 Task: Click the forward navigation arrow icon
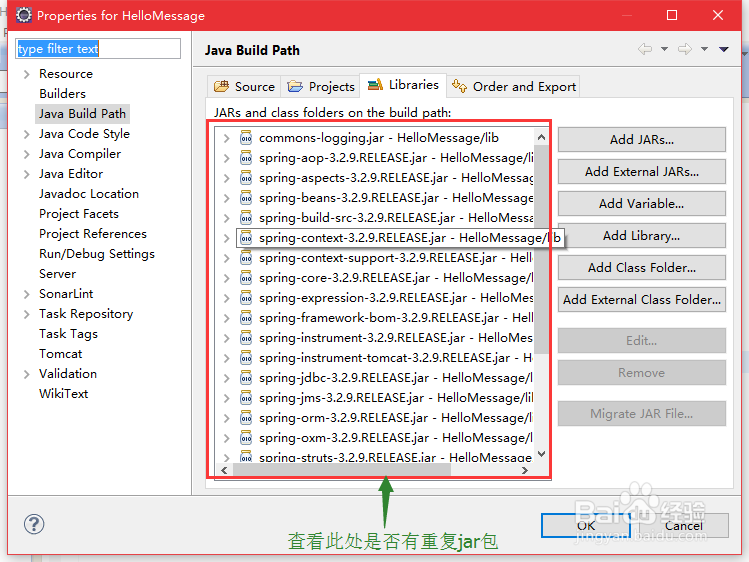pos(685,49)
